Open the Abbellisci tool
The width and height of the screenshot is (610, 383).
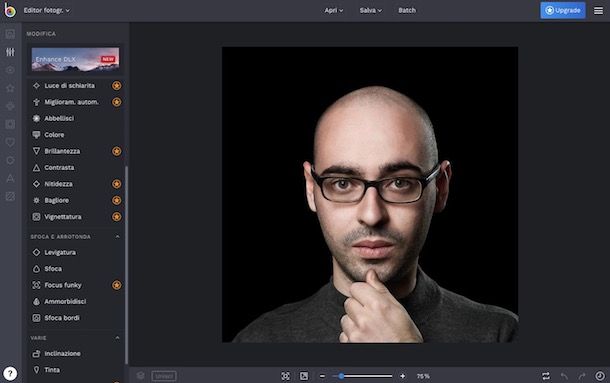point(76,118)
